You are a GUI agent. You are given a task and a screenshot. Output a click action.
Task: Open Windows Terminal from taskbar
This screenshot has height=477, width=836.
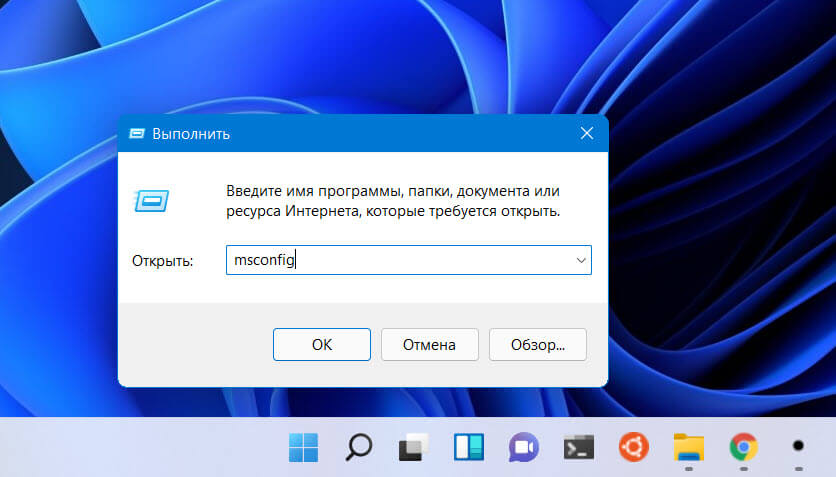click(579, 447)
